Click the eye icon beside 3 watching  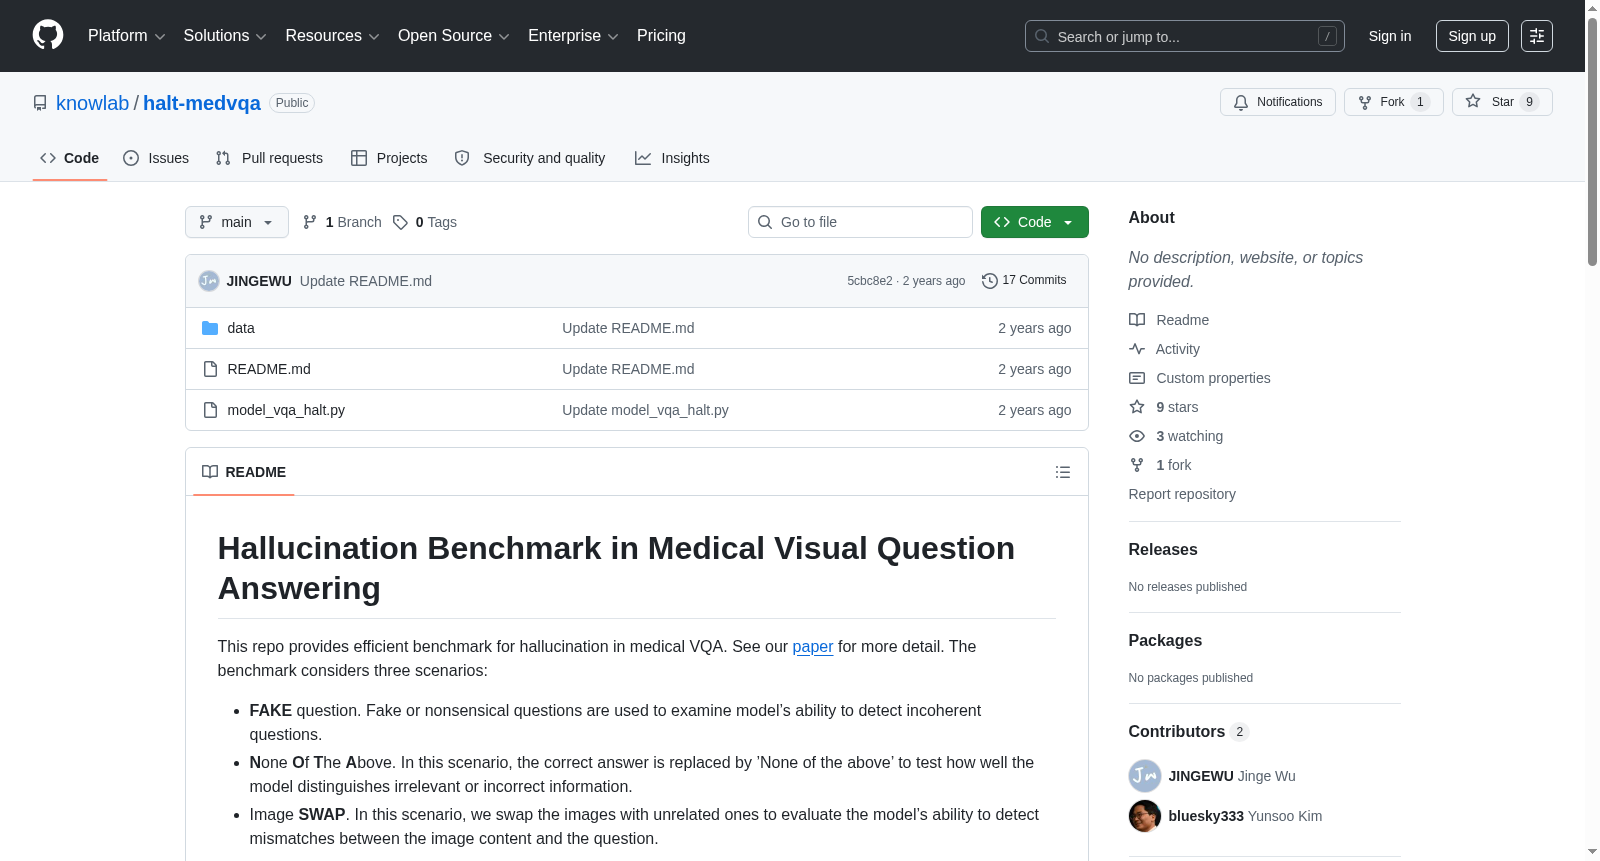(1137, 436)
